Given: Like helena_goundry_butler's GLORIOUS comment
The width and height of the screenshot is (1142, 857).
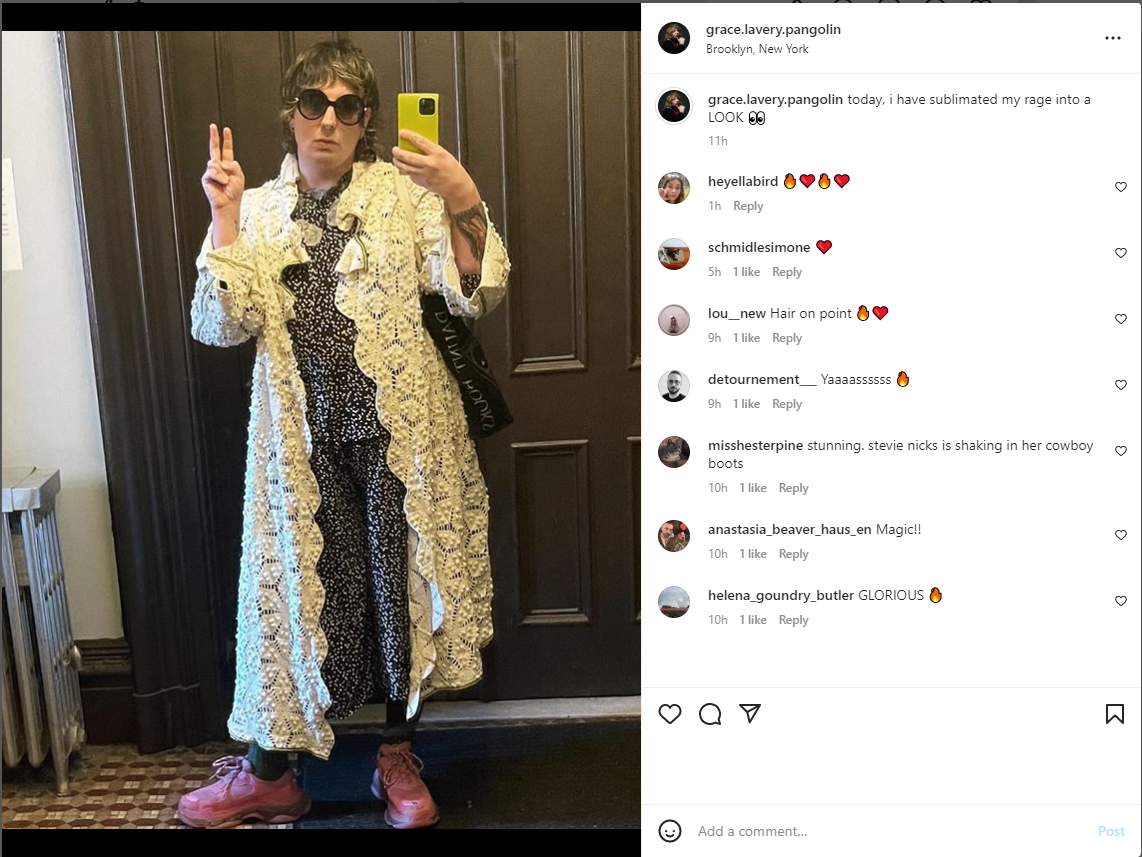Looking at the screenshot, I should (1121, 601).
